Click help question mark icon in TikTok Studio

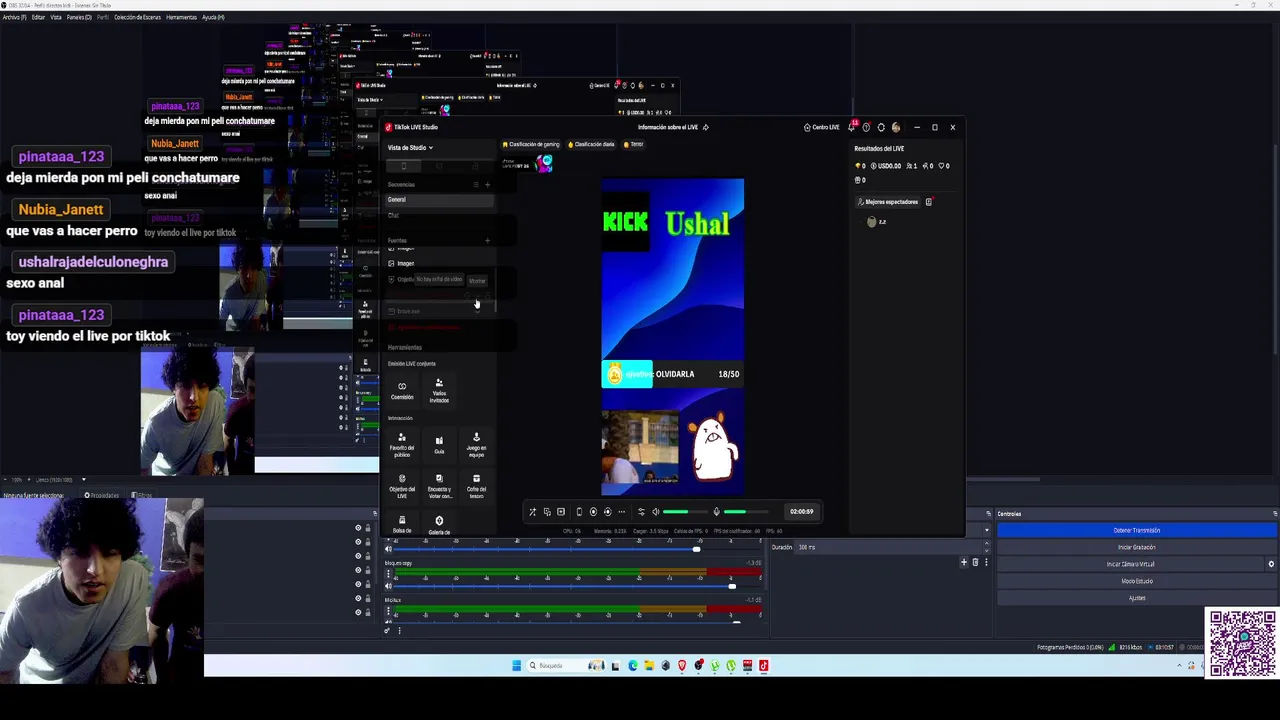click(x=866, y=127)
